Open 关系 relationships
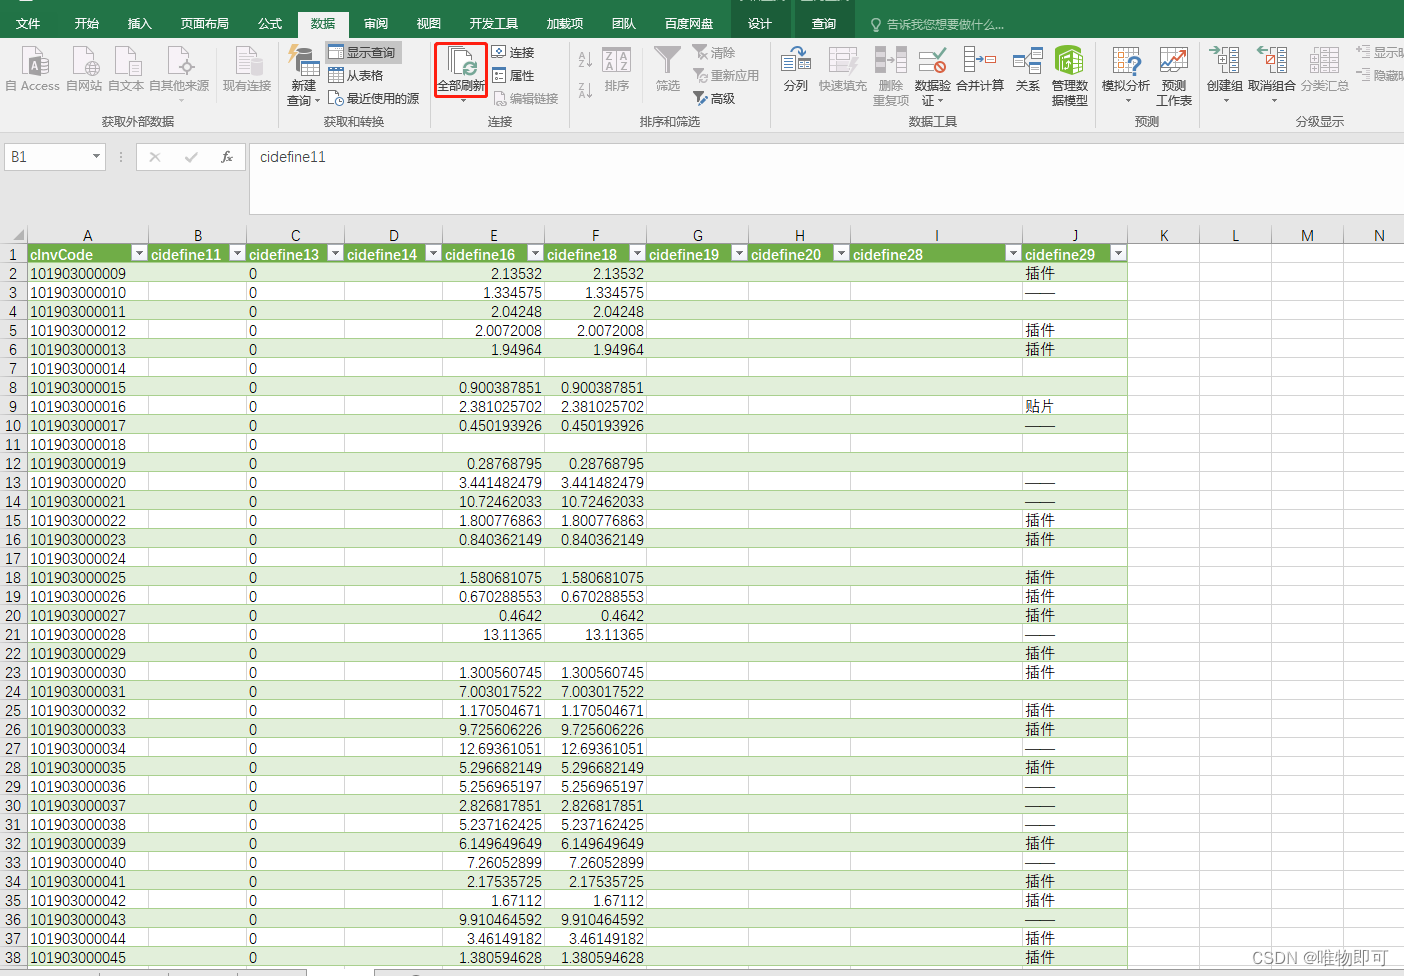Image resolution: width=1404 pixels, height=976 pixels. click(1028, 69)
